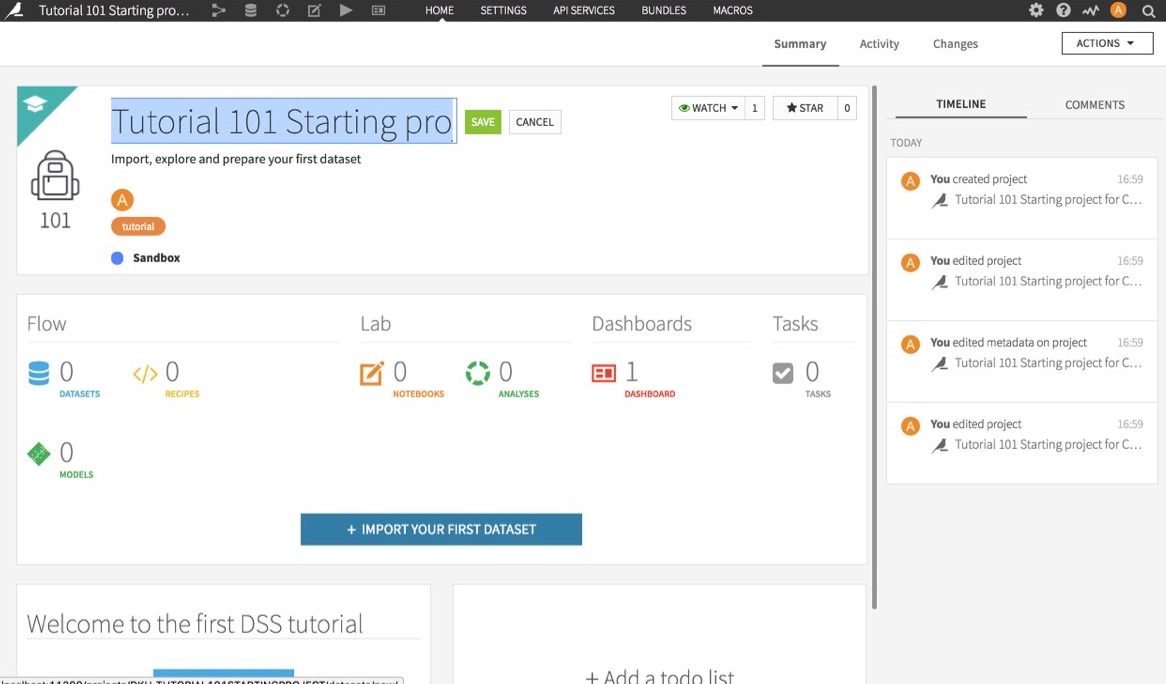Click the Datasets count label

tap(80, 394)
